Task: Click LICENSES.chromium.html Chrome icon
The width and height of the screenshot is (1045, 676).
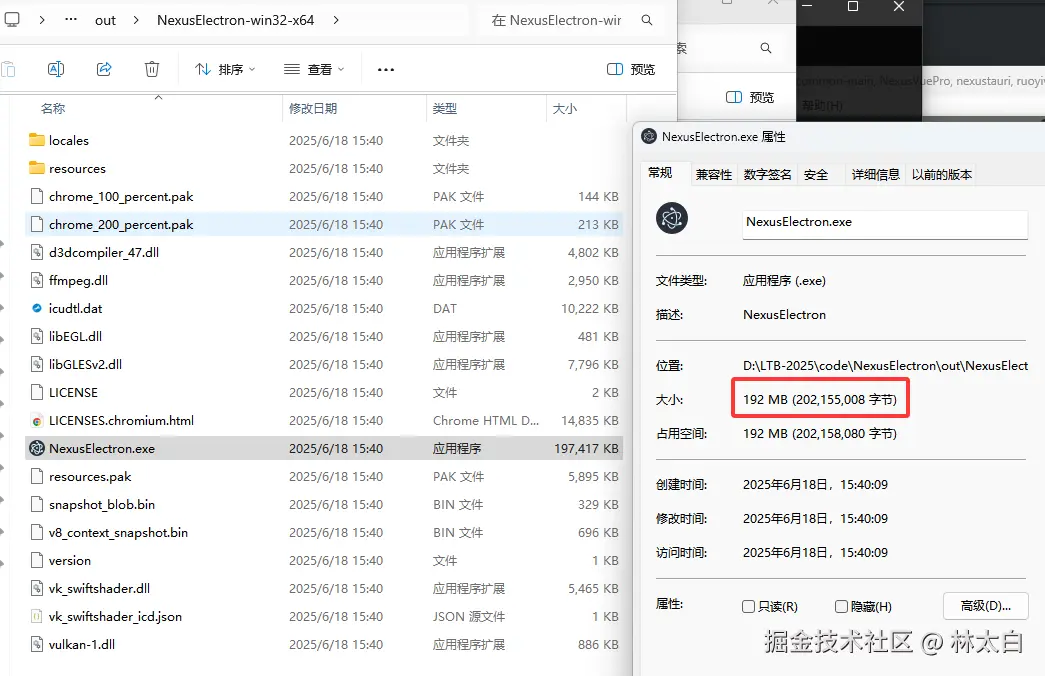Action: pos(37,421)
